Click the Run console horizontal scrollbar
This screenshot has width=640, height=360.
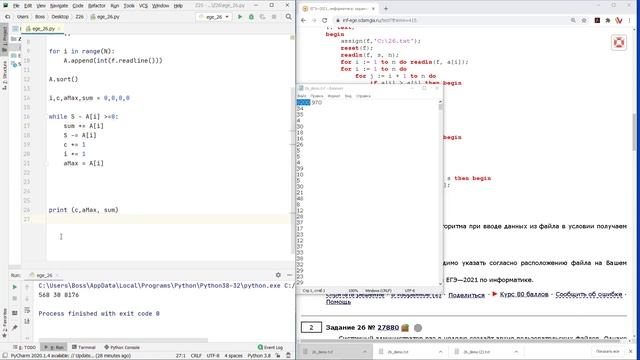pyautogui.click(x=123, y=340)
